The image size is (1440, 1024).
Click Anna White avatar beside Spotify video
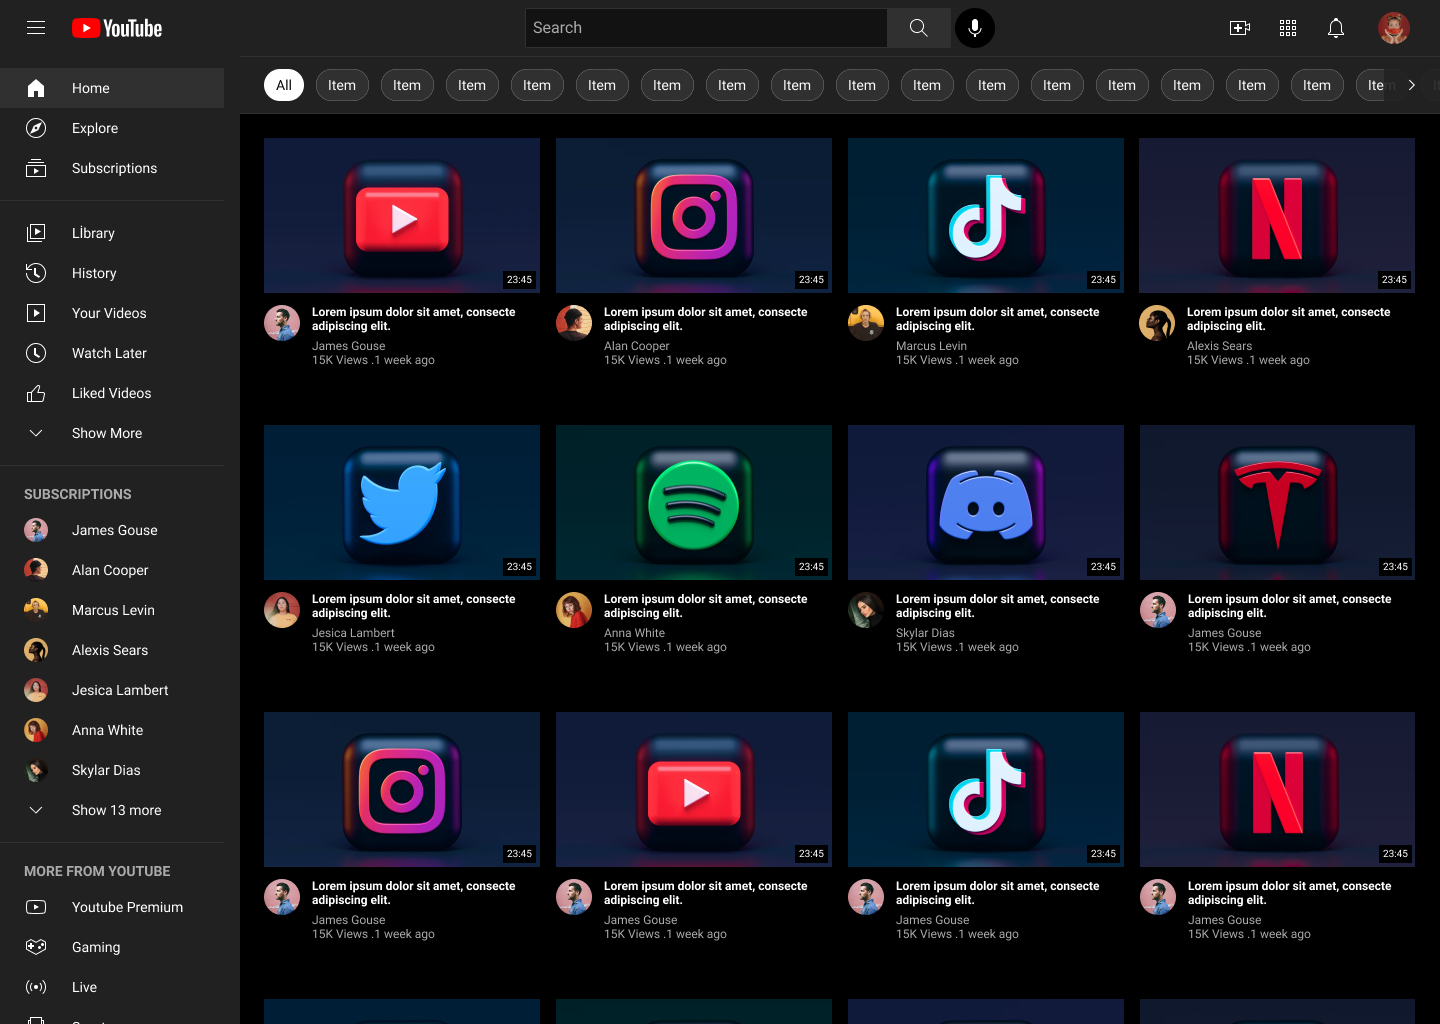(574, 610)
